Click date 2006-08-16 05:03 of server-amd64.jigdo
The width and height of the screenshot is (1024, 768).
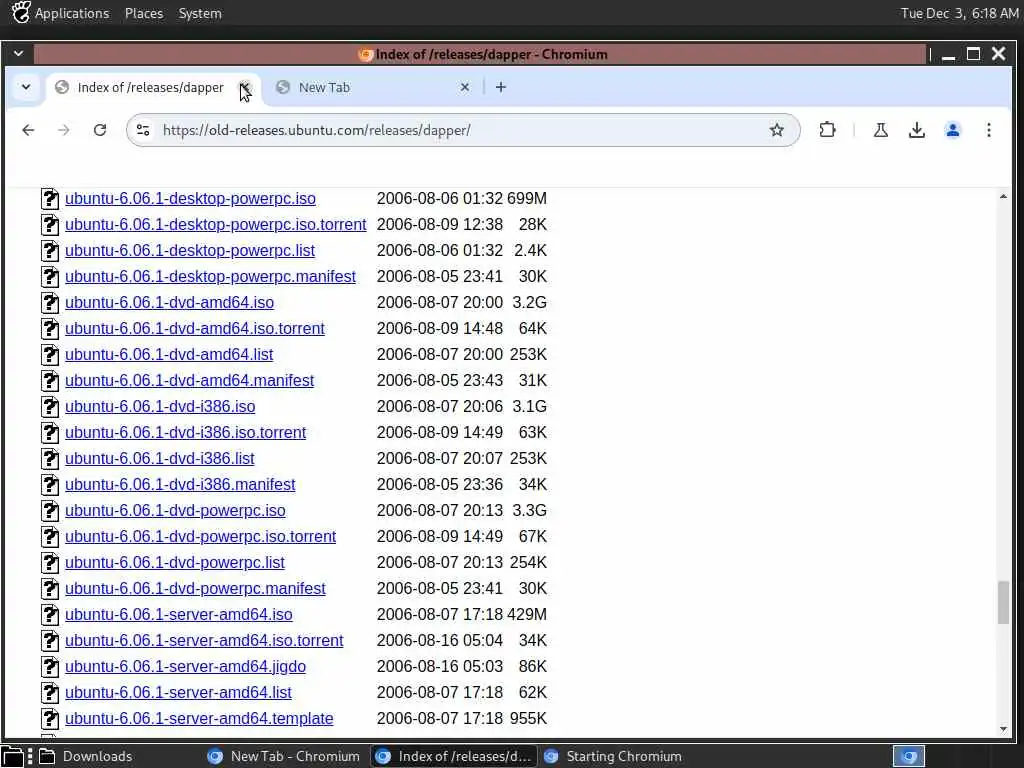click(440, 667)
